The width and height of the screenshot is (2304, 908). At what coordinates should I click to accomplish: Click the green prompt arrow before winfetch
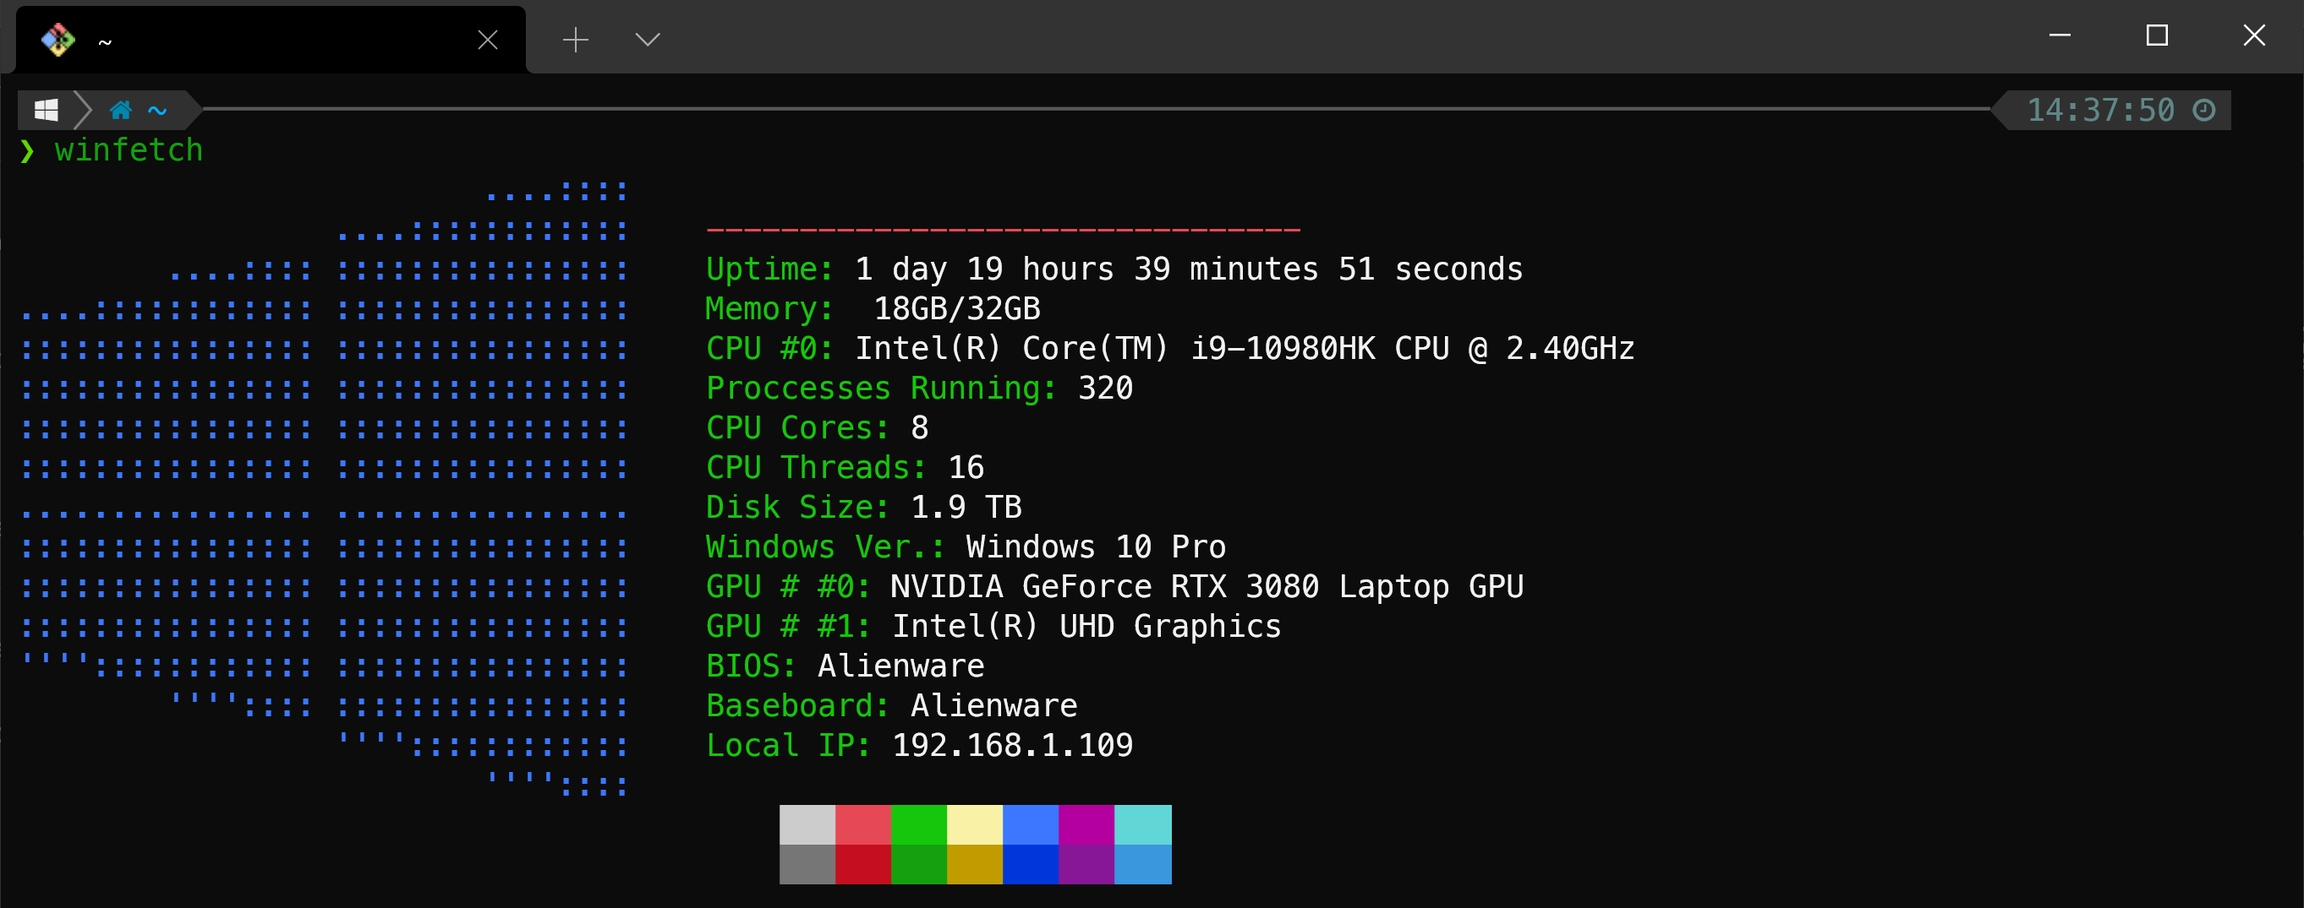[27, 151]
